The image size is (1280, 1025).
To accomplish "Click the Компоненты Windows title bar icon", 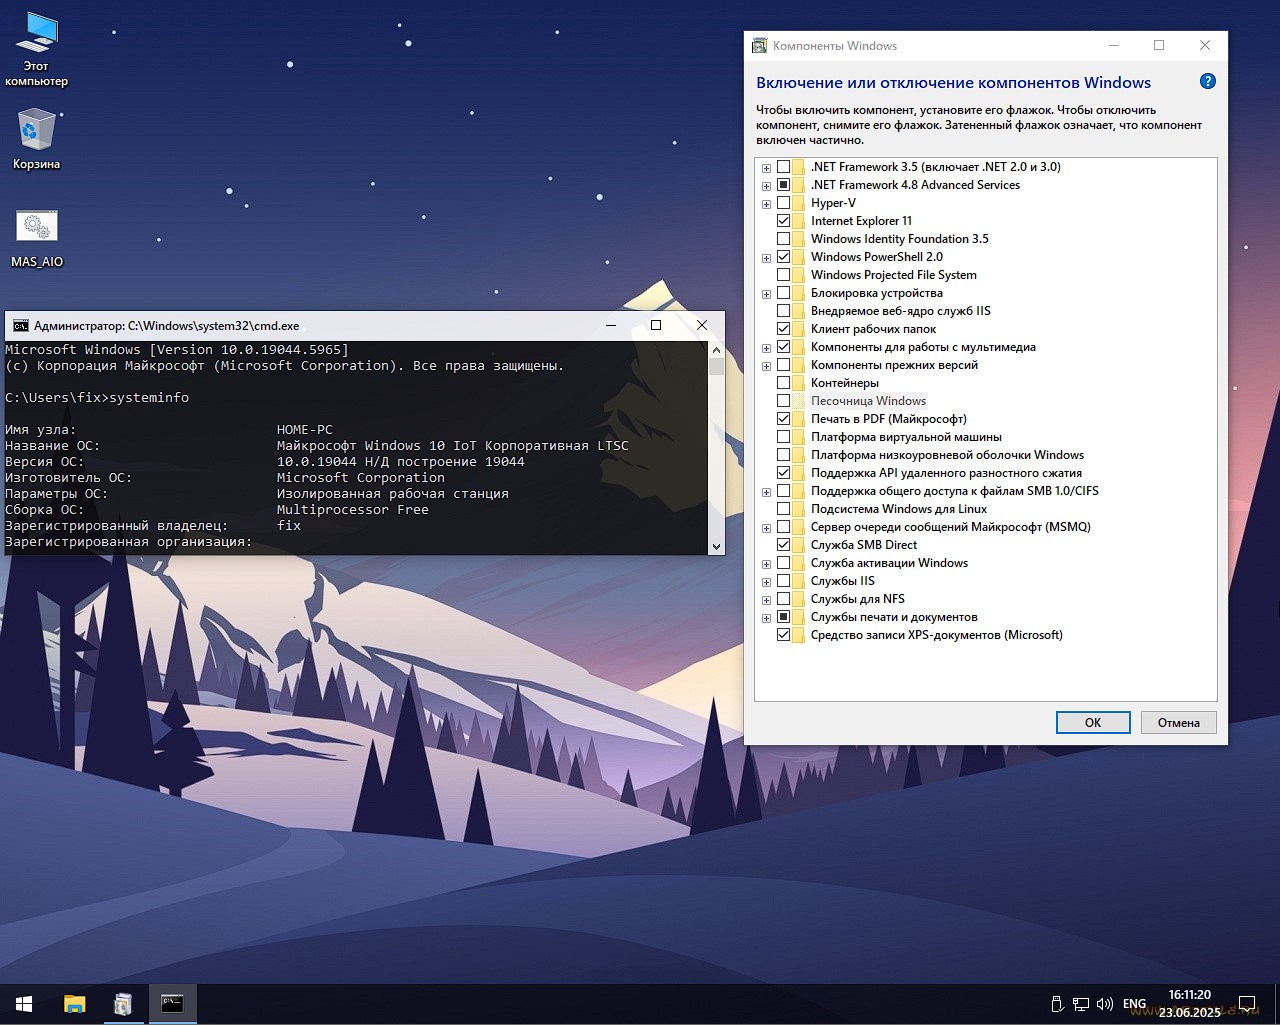I will [760, 45].
